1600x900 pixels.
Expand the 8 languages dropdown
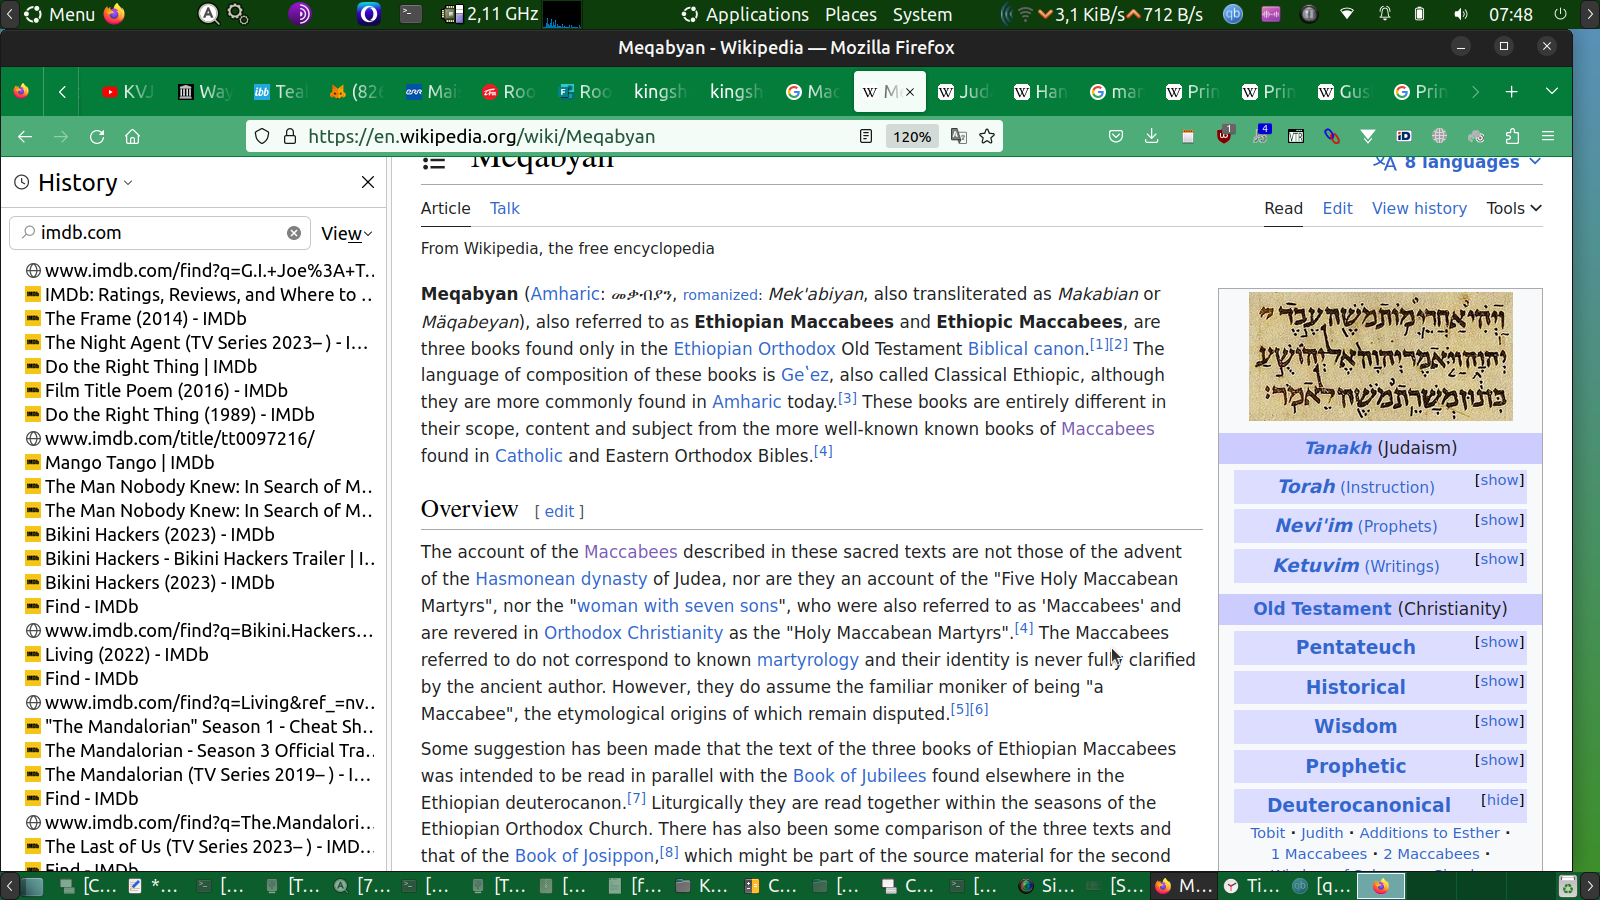tap(1461, 163)
